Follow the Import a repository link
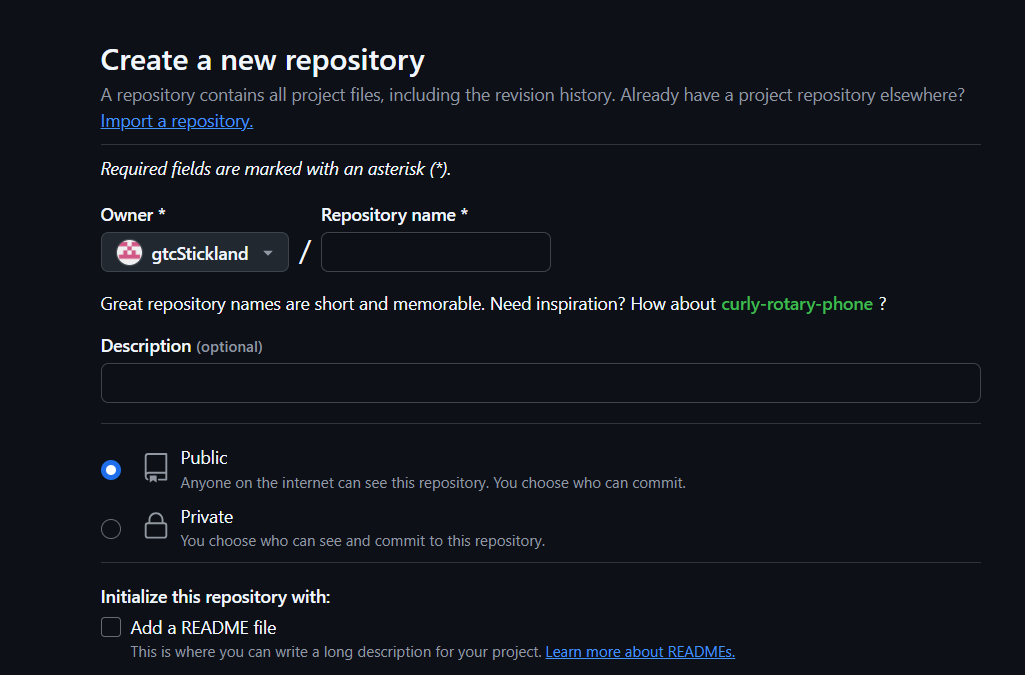This screenshot has width=1025, height=675. point(176,121)
